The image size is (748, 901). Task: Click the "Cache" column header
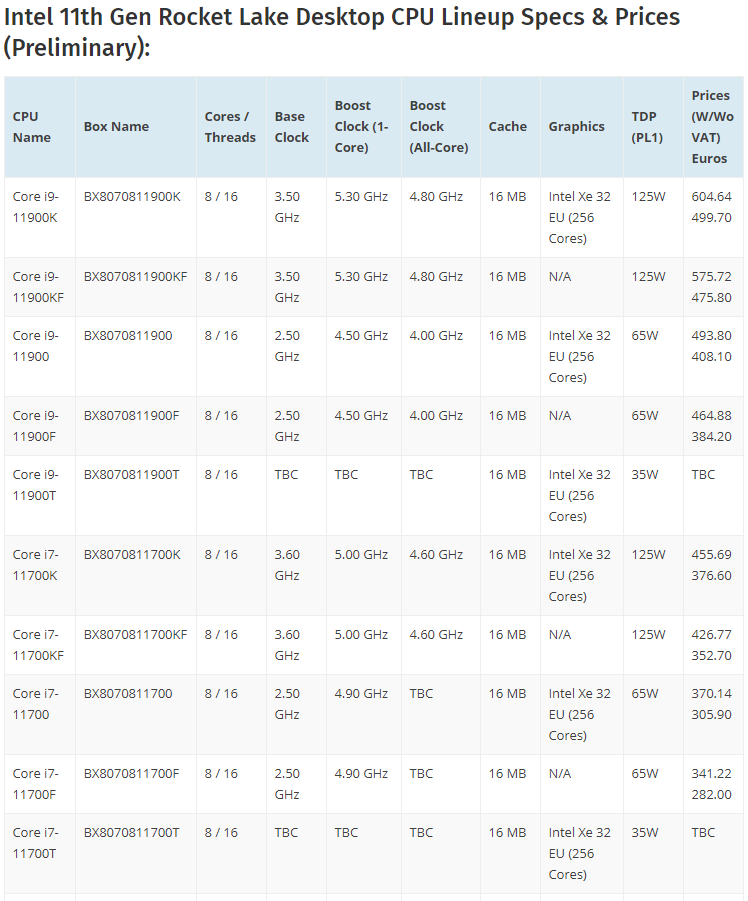pos(508,127)
